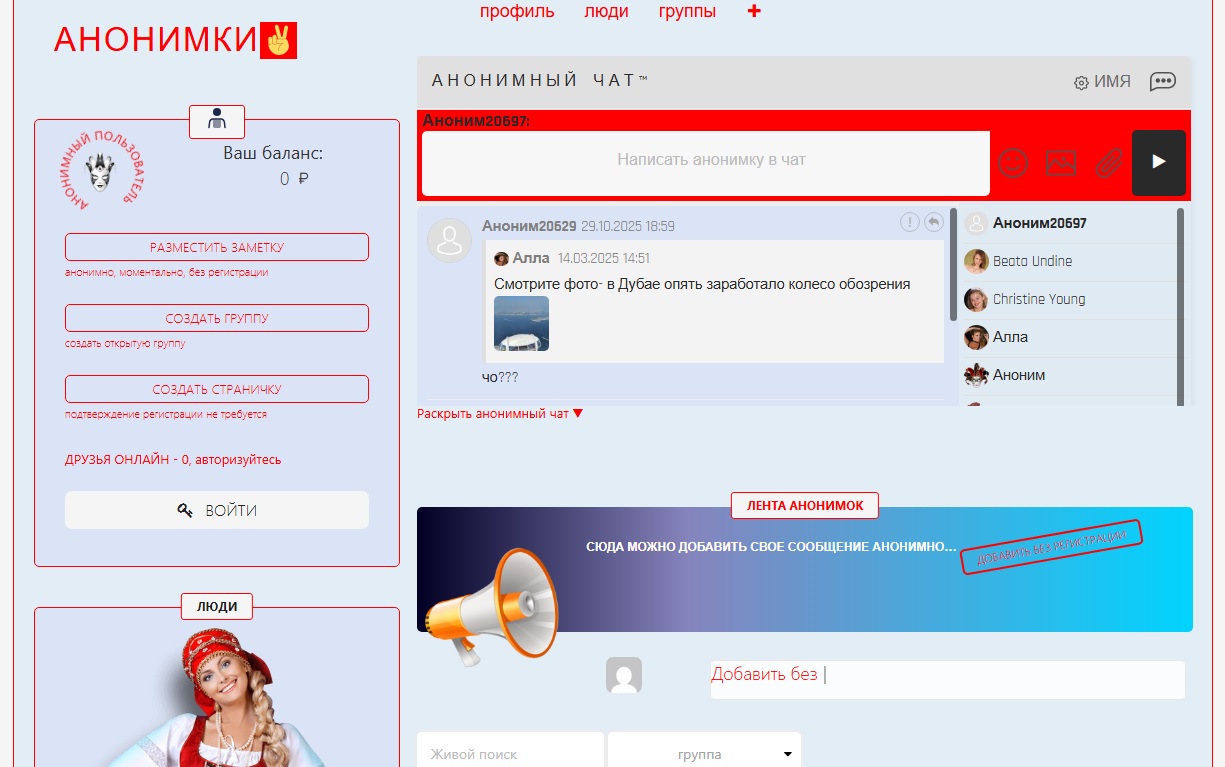Image resolution: width=1225 pixels, height=767 pixels.
Task: Click the gear ИМЯ settings icon
Action: (1081, 83)
